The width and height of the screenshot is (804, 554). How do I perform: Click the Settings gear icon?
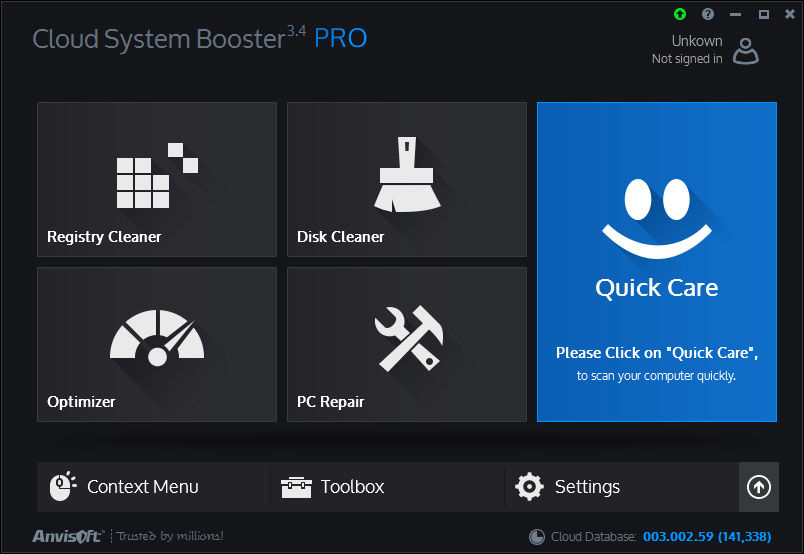tap(529, 487)
